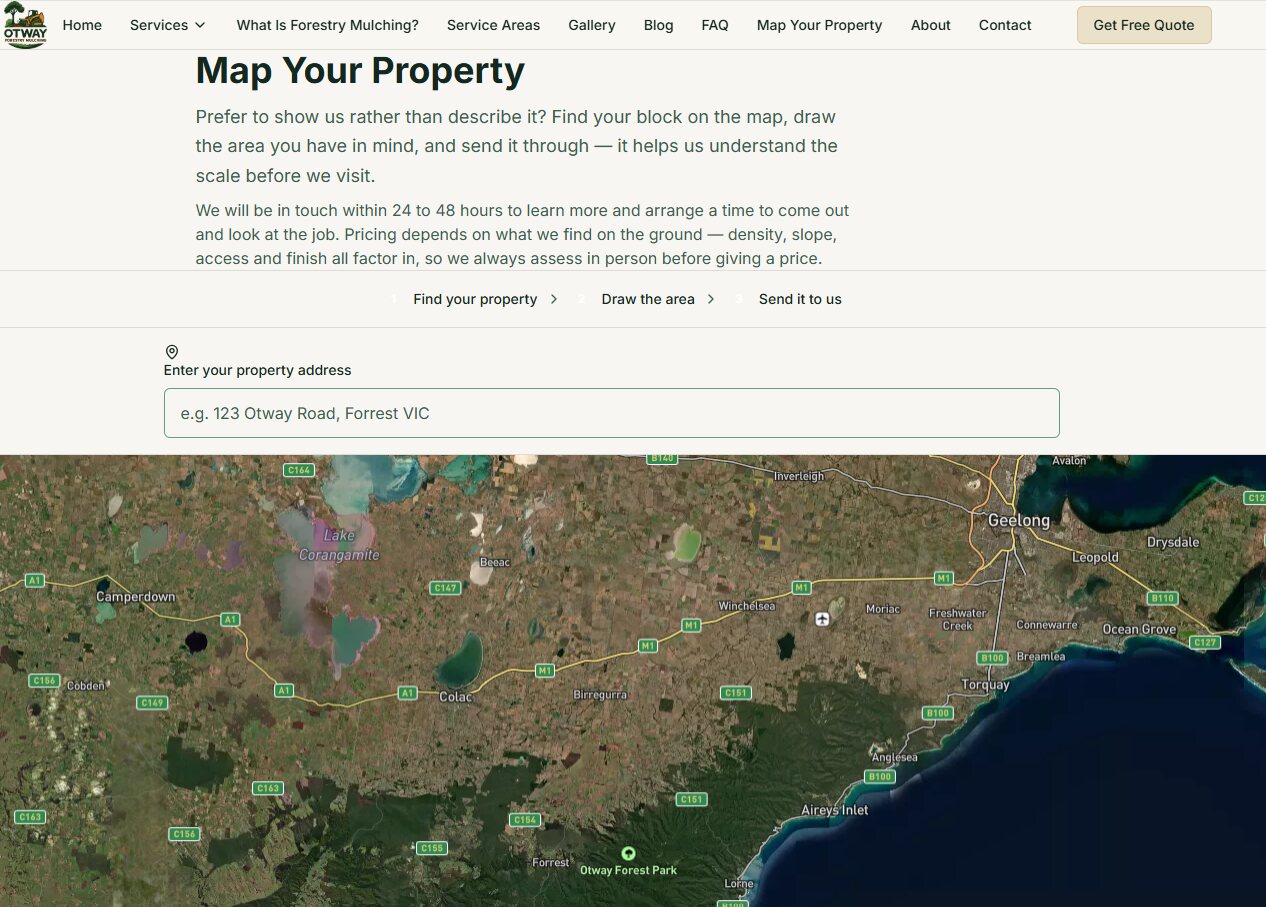Click the Moriac label on the map
1266x907 pixels.
[883, 609]
